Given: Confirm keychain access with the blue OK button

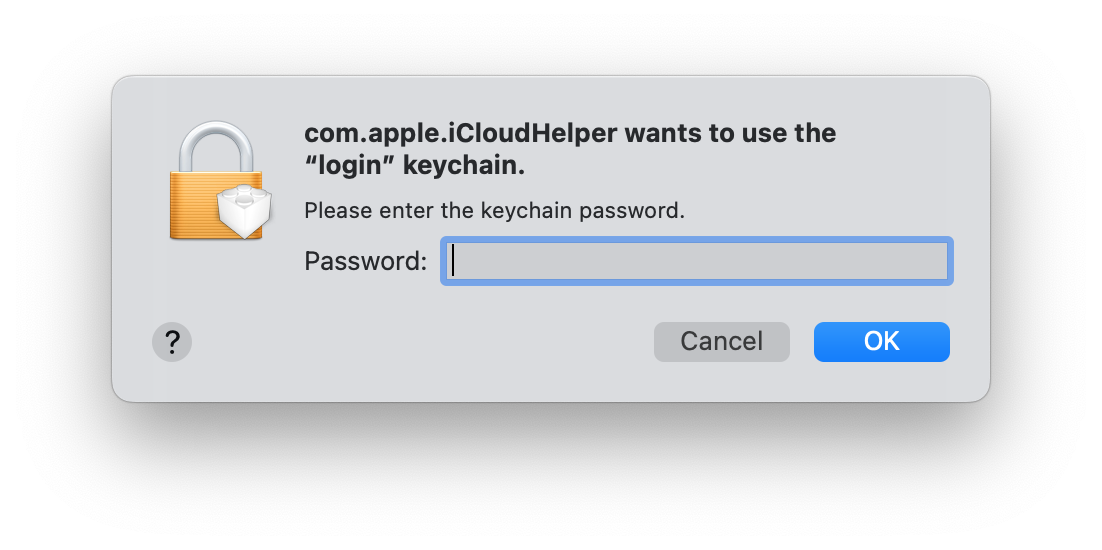Looking at the screenshot, I should click(x=882, y=342).
